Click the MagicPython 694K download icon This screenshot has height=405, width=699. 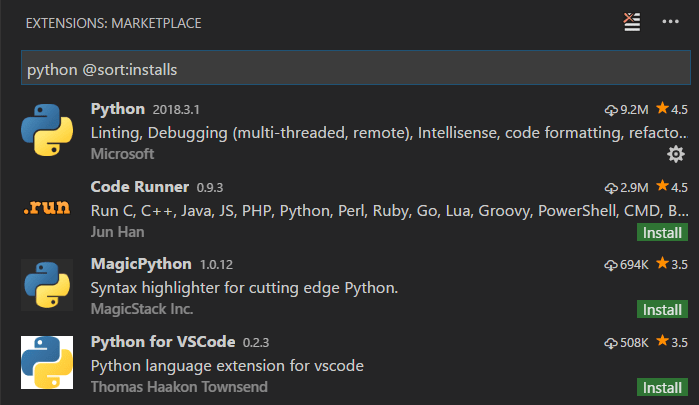point(612,264)
